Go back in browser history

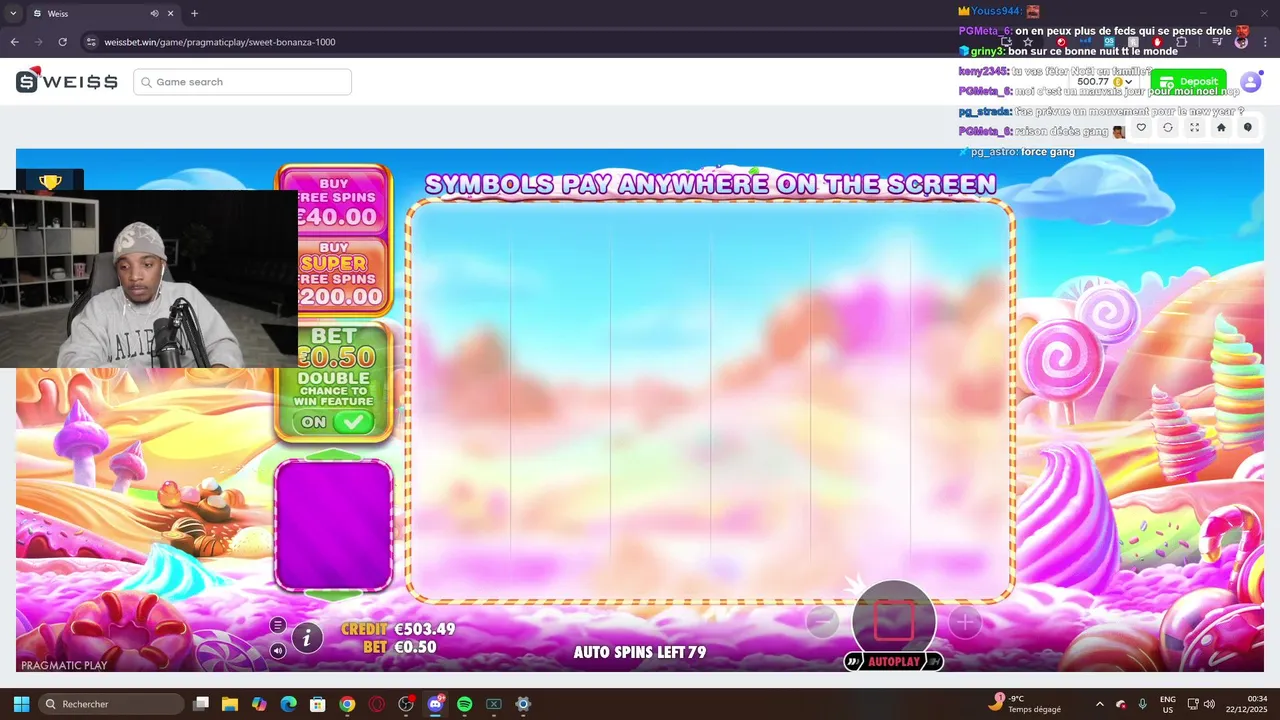click(14, 42)
